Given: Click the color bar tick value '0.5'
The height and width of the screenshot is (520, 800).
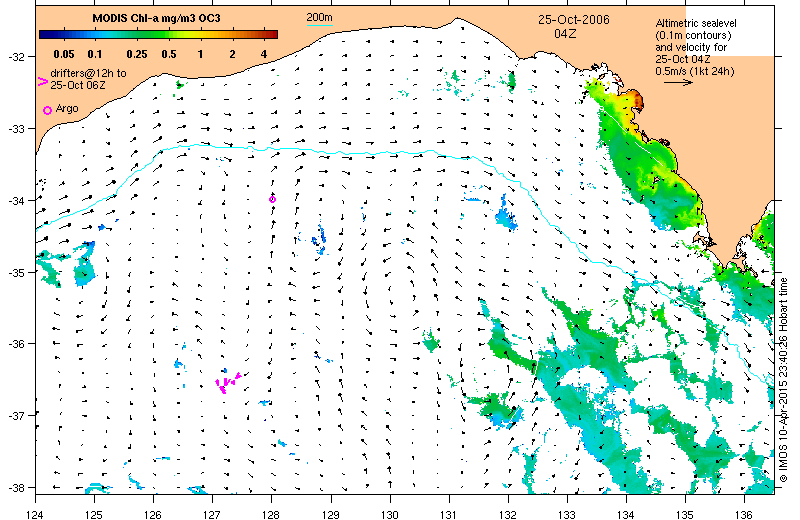Looking at the screenshot, I should (169, 54).
